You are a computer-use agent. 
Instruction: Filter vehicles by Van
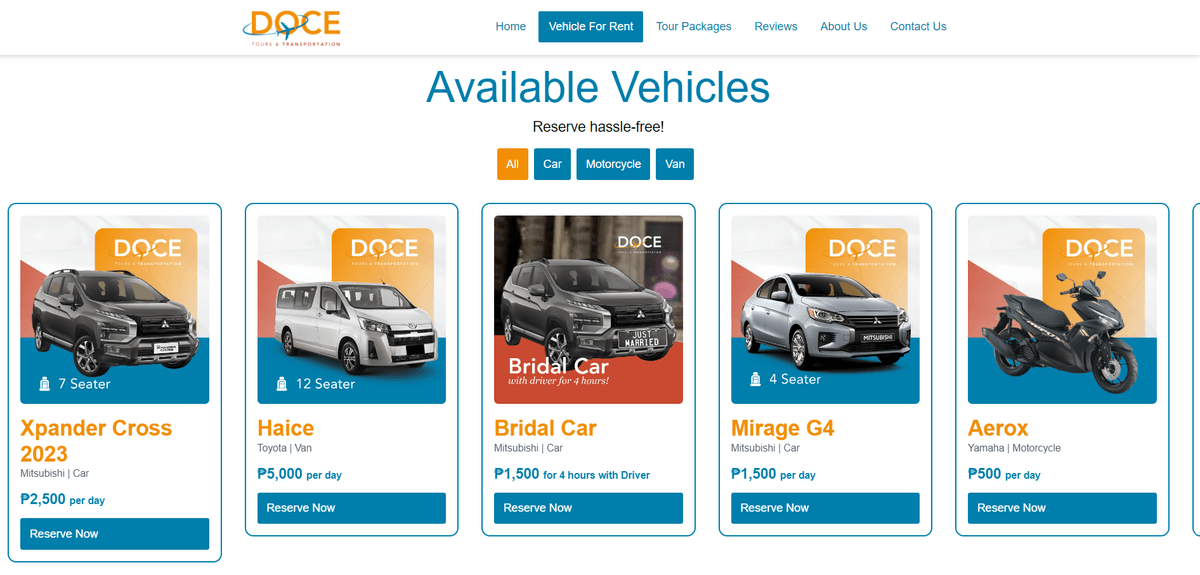[x=675, y=164]
